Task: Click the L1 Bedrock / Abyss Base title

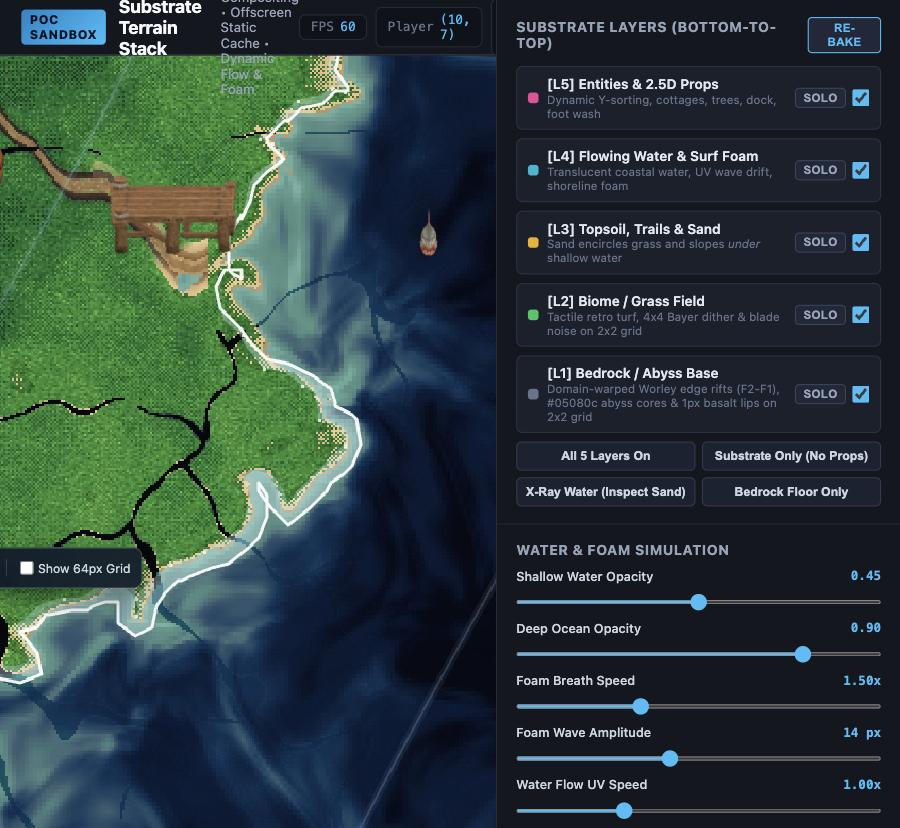Action: pyautogui.click(x=633, y=374)
